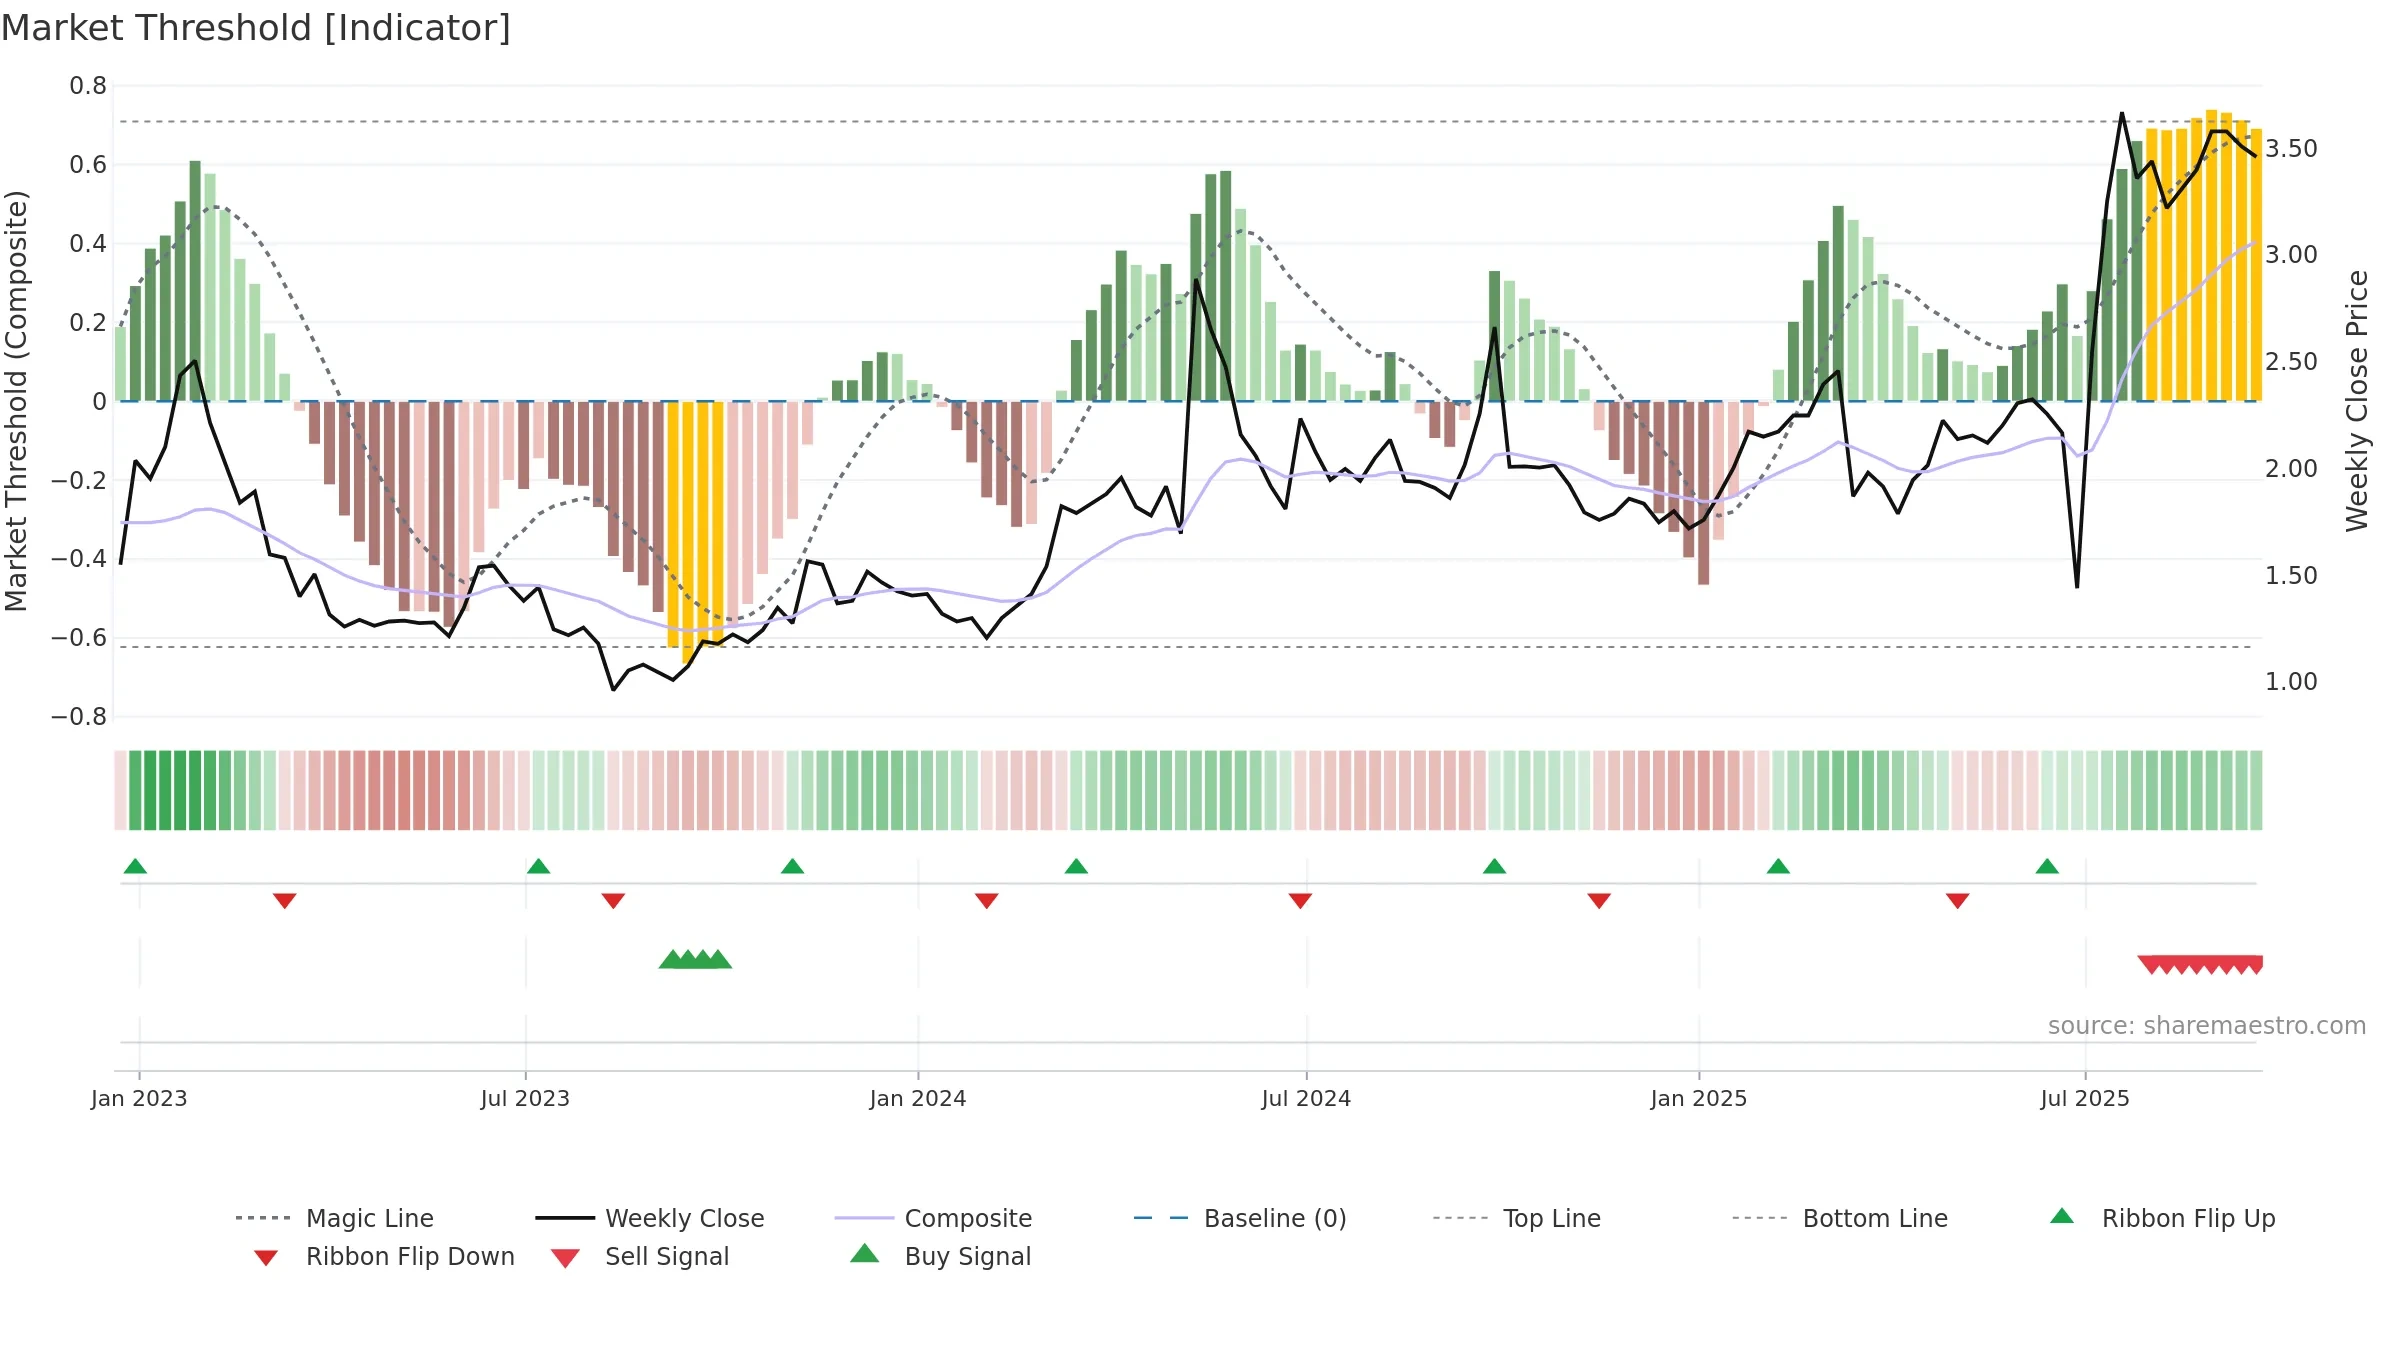Click the Jul 2024 x-axis label
This screenshot has width=2400, height=1350.
pos(1306,1098)
